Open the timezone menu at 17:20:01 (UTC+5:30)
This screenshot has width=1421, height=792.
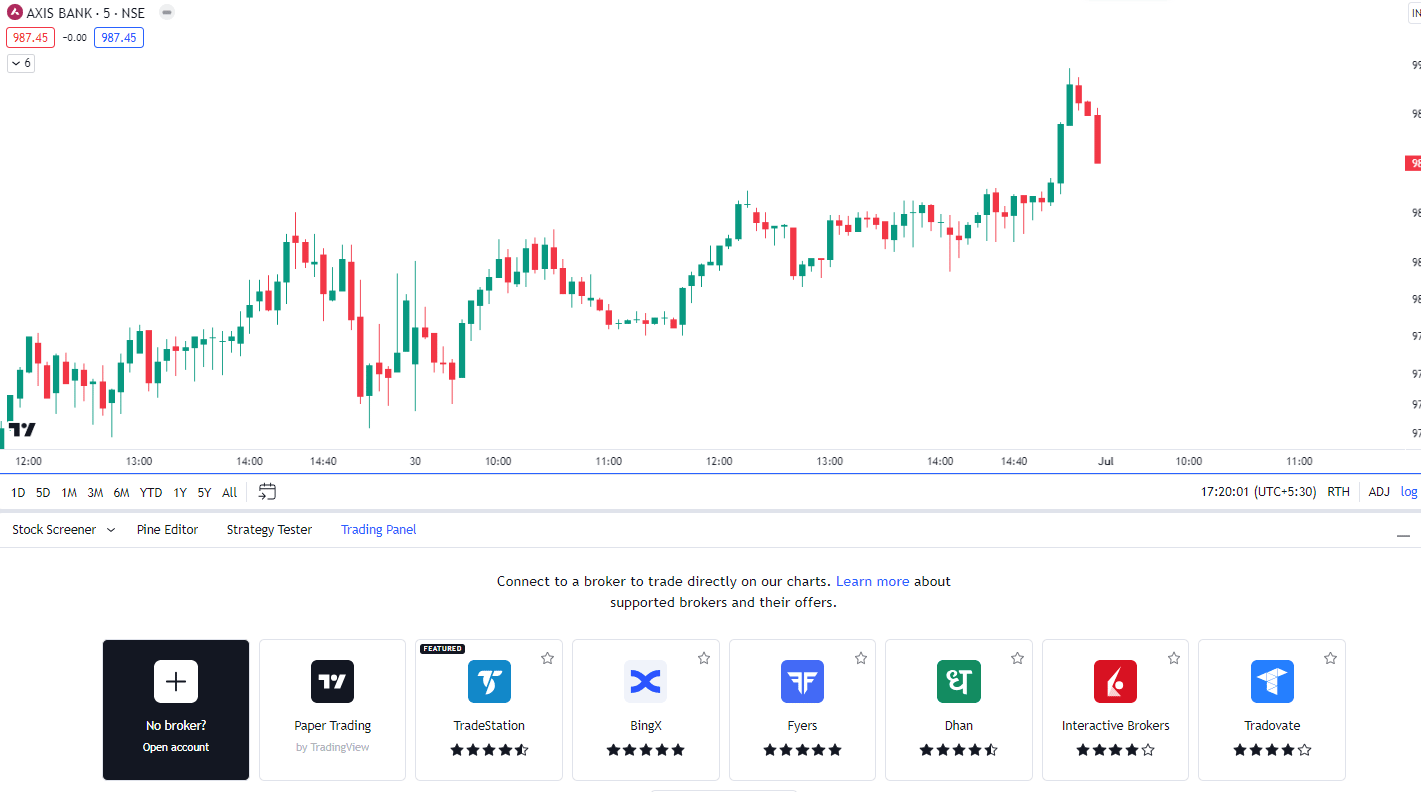1258,492
